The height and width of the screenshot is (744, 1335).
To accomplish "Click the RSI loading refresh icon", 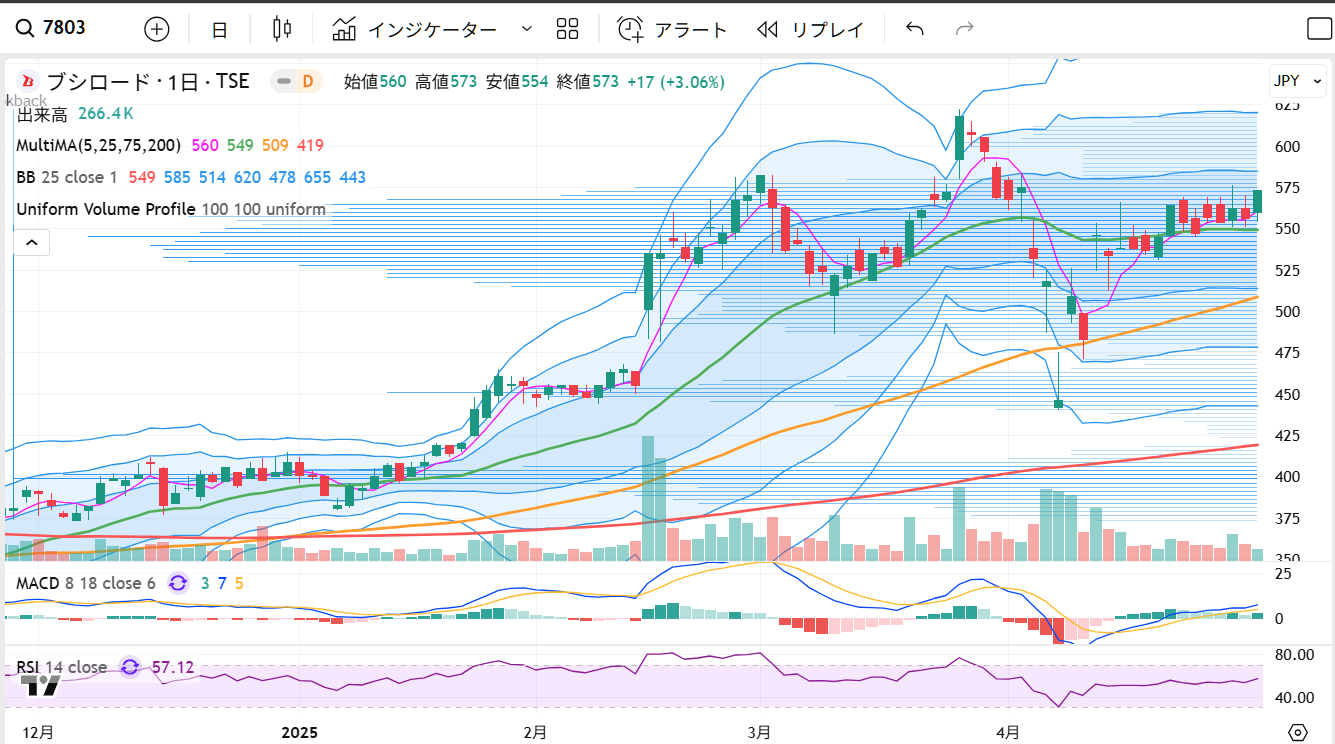I will [x=130, y=667].
